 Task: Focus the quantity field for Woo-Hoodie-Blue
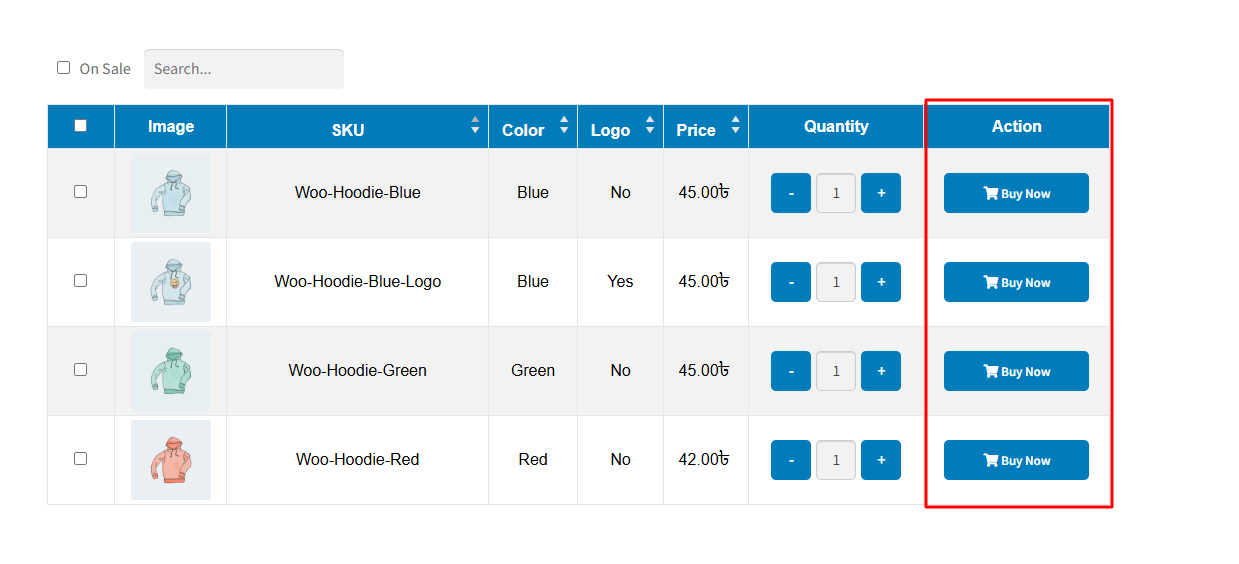(835, 193)
